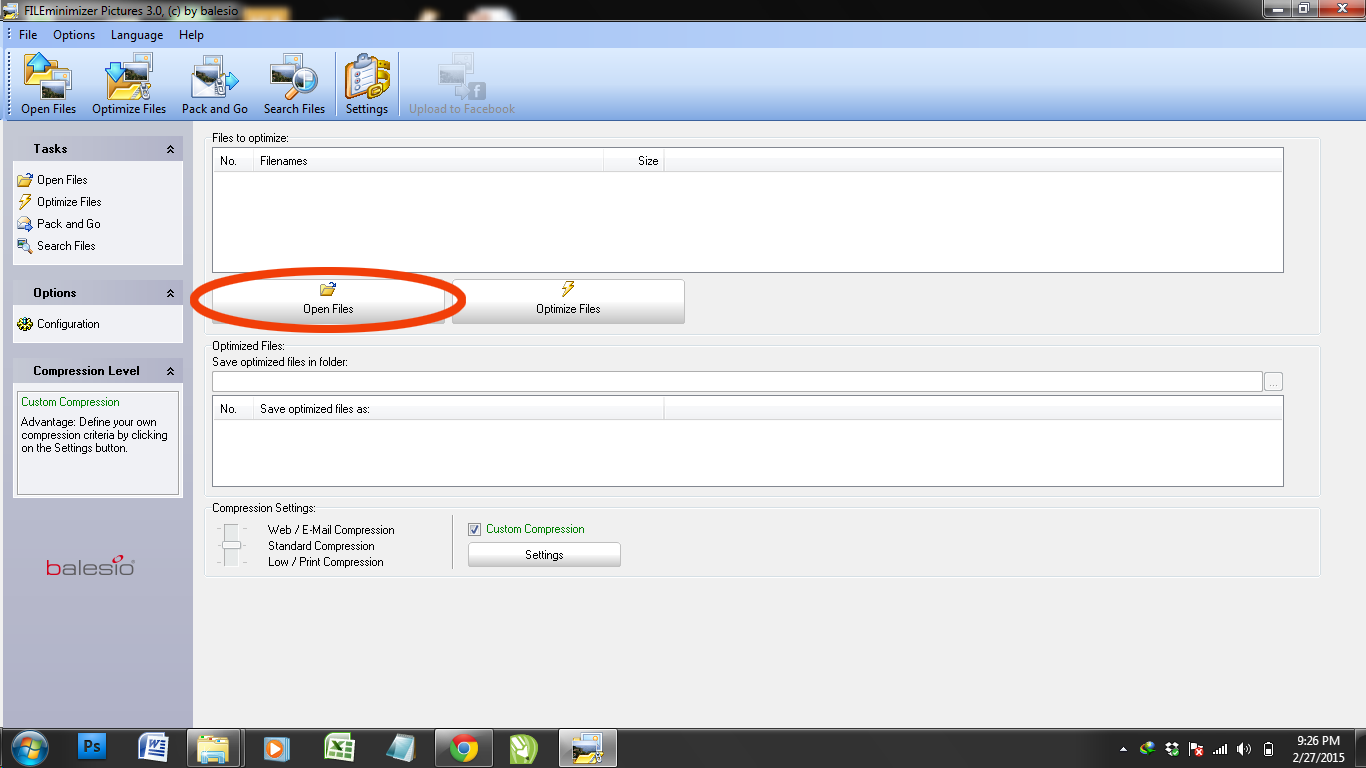Viewport: 1366px width, 768px height.
Task: Click Low / Print Compression label
Action: (x=325, y=562)
